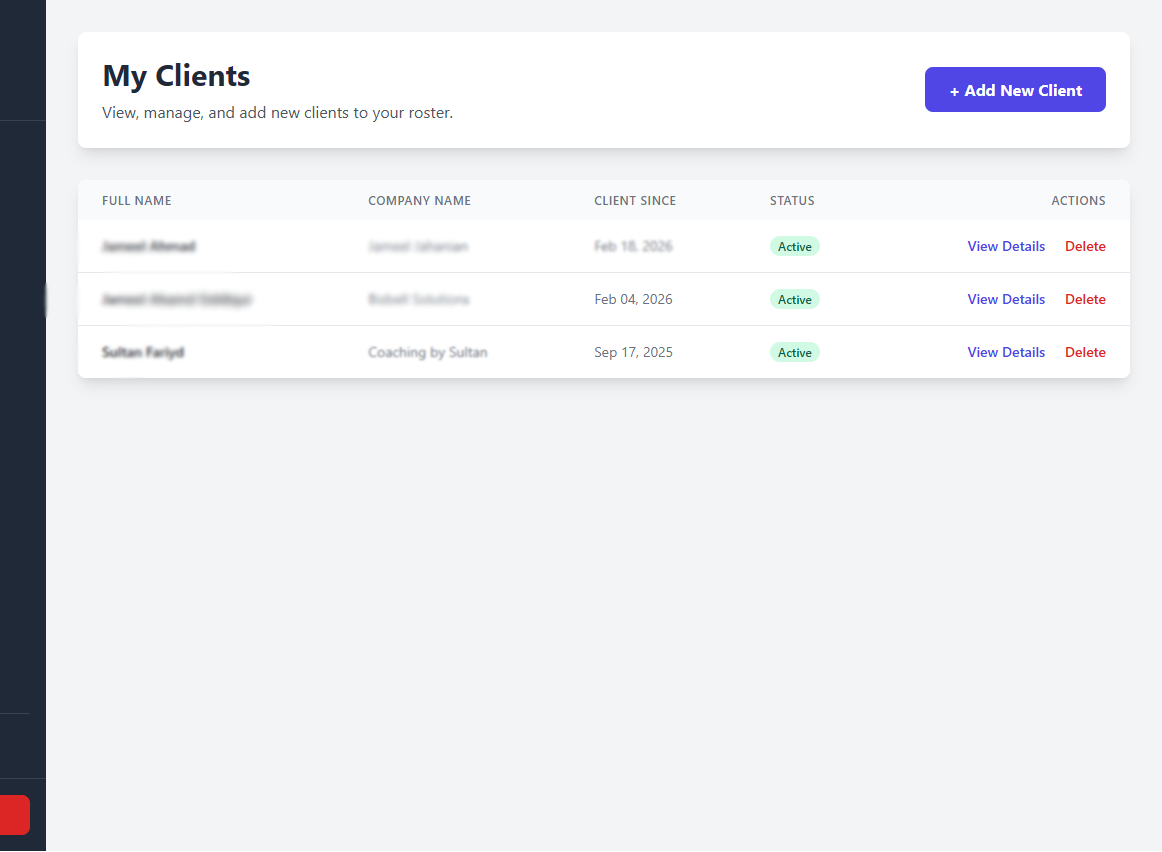Click the Active badge on the first row
This screenshot has width=1162, height=852.
coord(794,246)
